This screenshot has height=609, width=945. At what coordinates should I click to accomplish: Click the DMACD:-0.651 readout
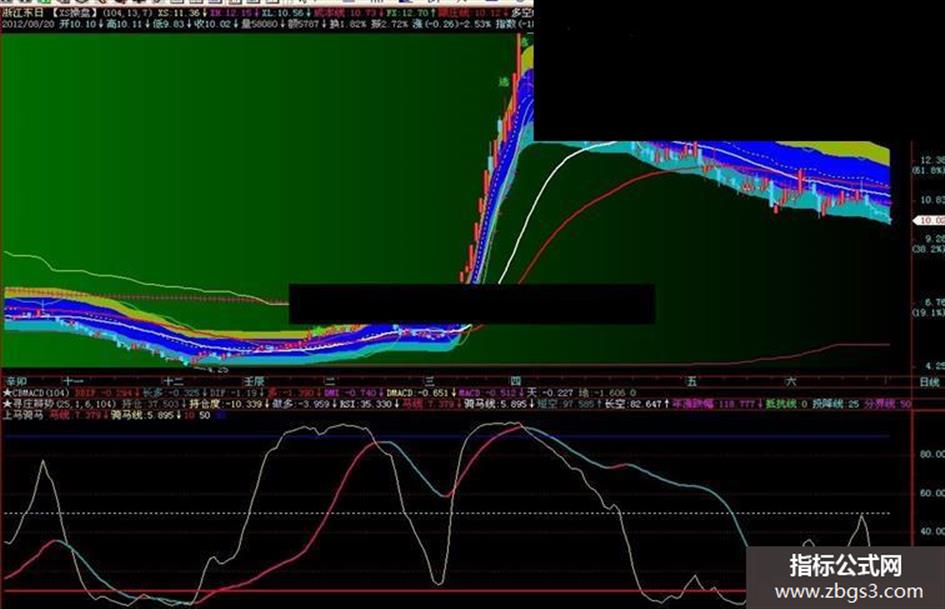click(x=417, y=393)
